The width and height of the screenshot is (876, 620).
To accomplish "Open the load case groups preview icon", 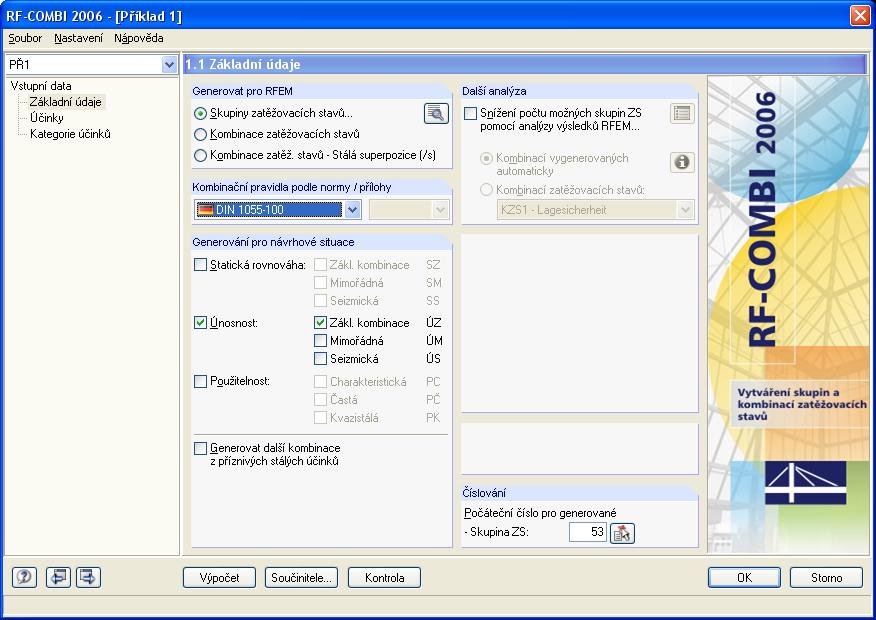I will [436, 113].
